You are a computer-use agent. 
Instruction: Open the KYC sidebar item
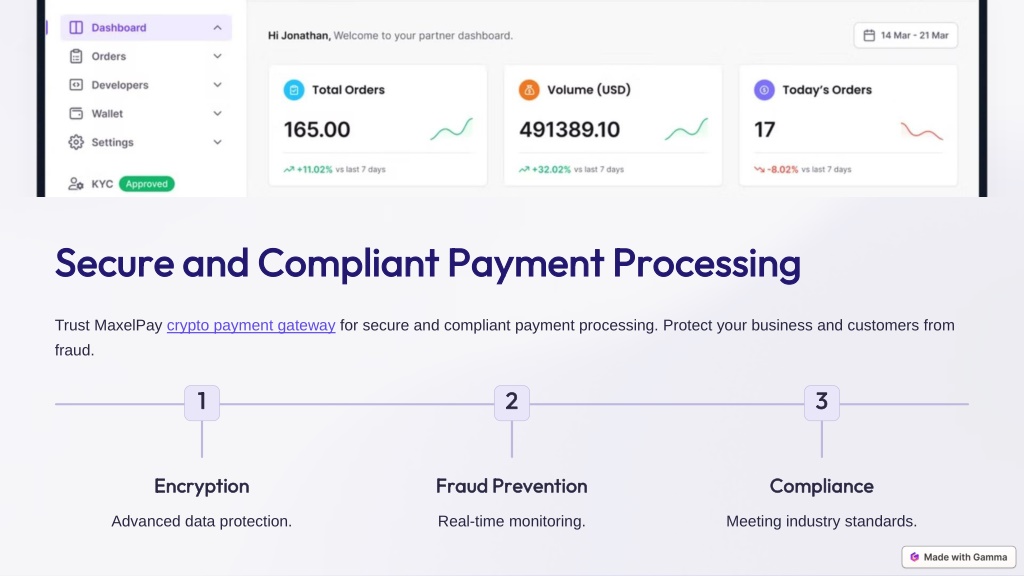[x=121, y=184]
